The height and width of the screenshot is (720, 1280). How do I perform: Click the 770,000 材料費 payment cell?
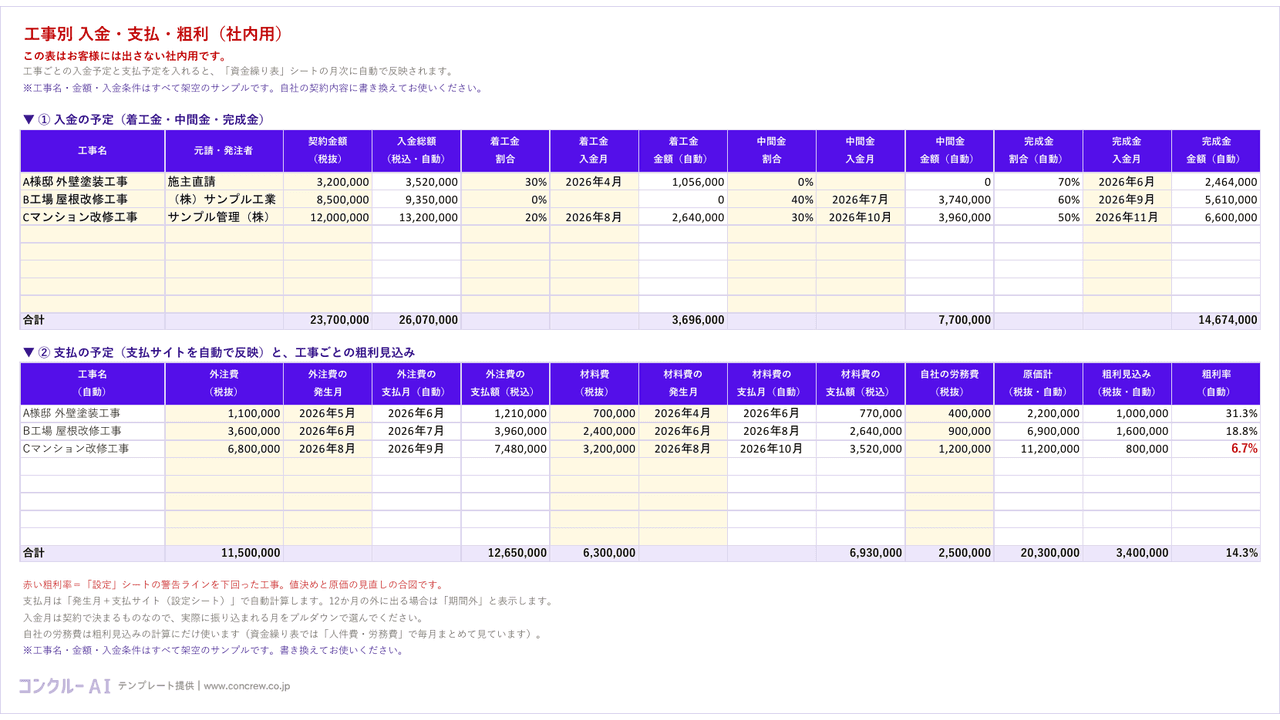coord(861,413)
